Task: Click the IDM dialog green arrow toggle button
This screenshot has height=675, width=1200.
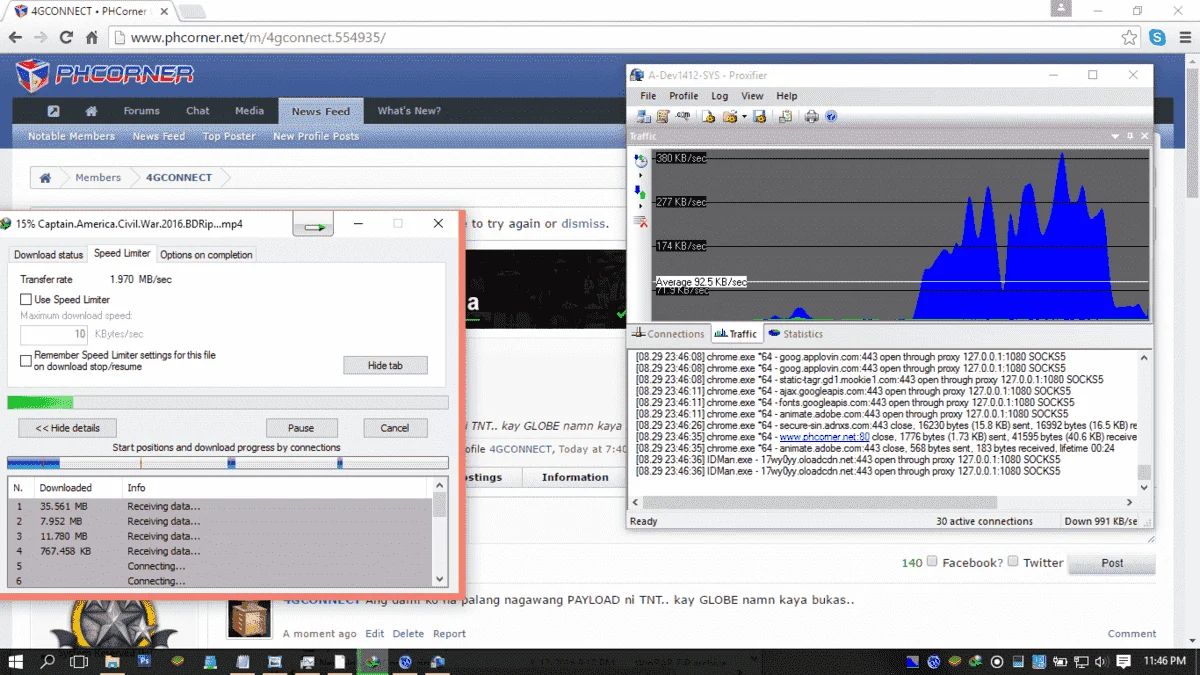Action: (313, 226)
